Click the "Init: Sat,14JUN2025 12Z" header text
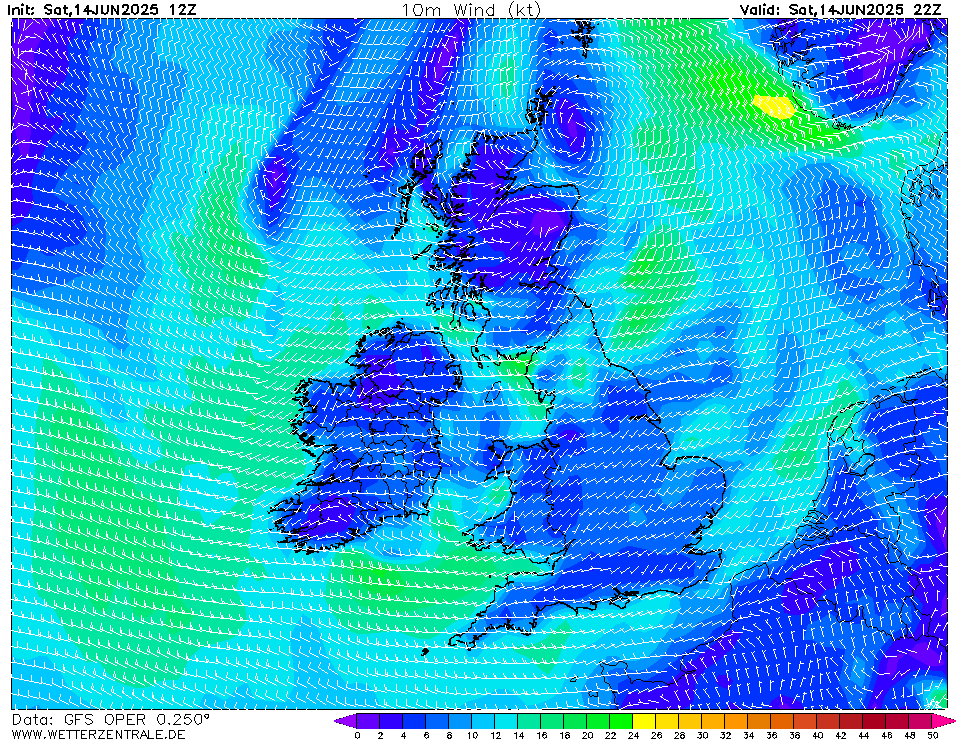Screen dimensions: 959x741 pos(102,9)
